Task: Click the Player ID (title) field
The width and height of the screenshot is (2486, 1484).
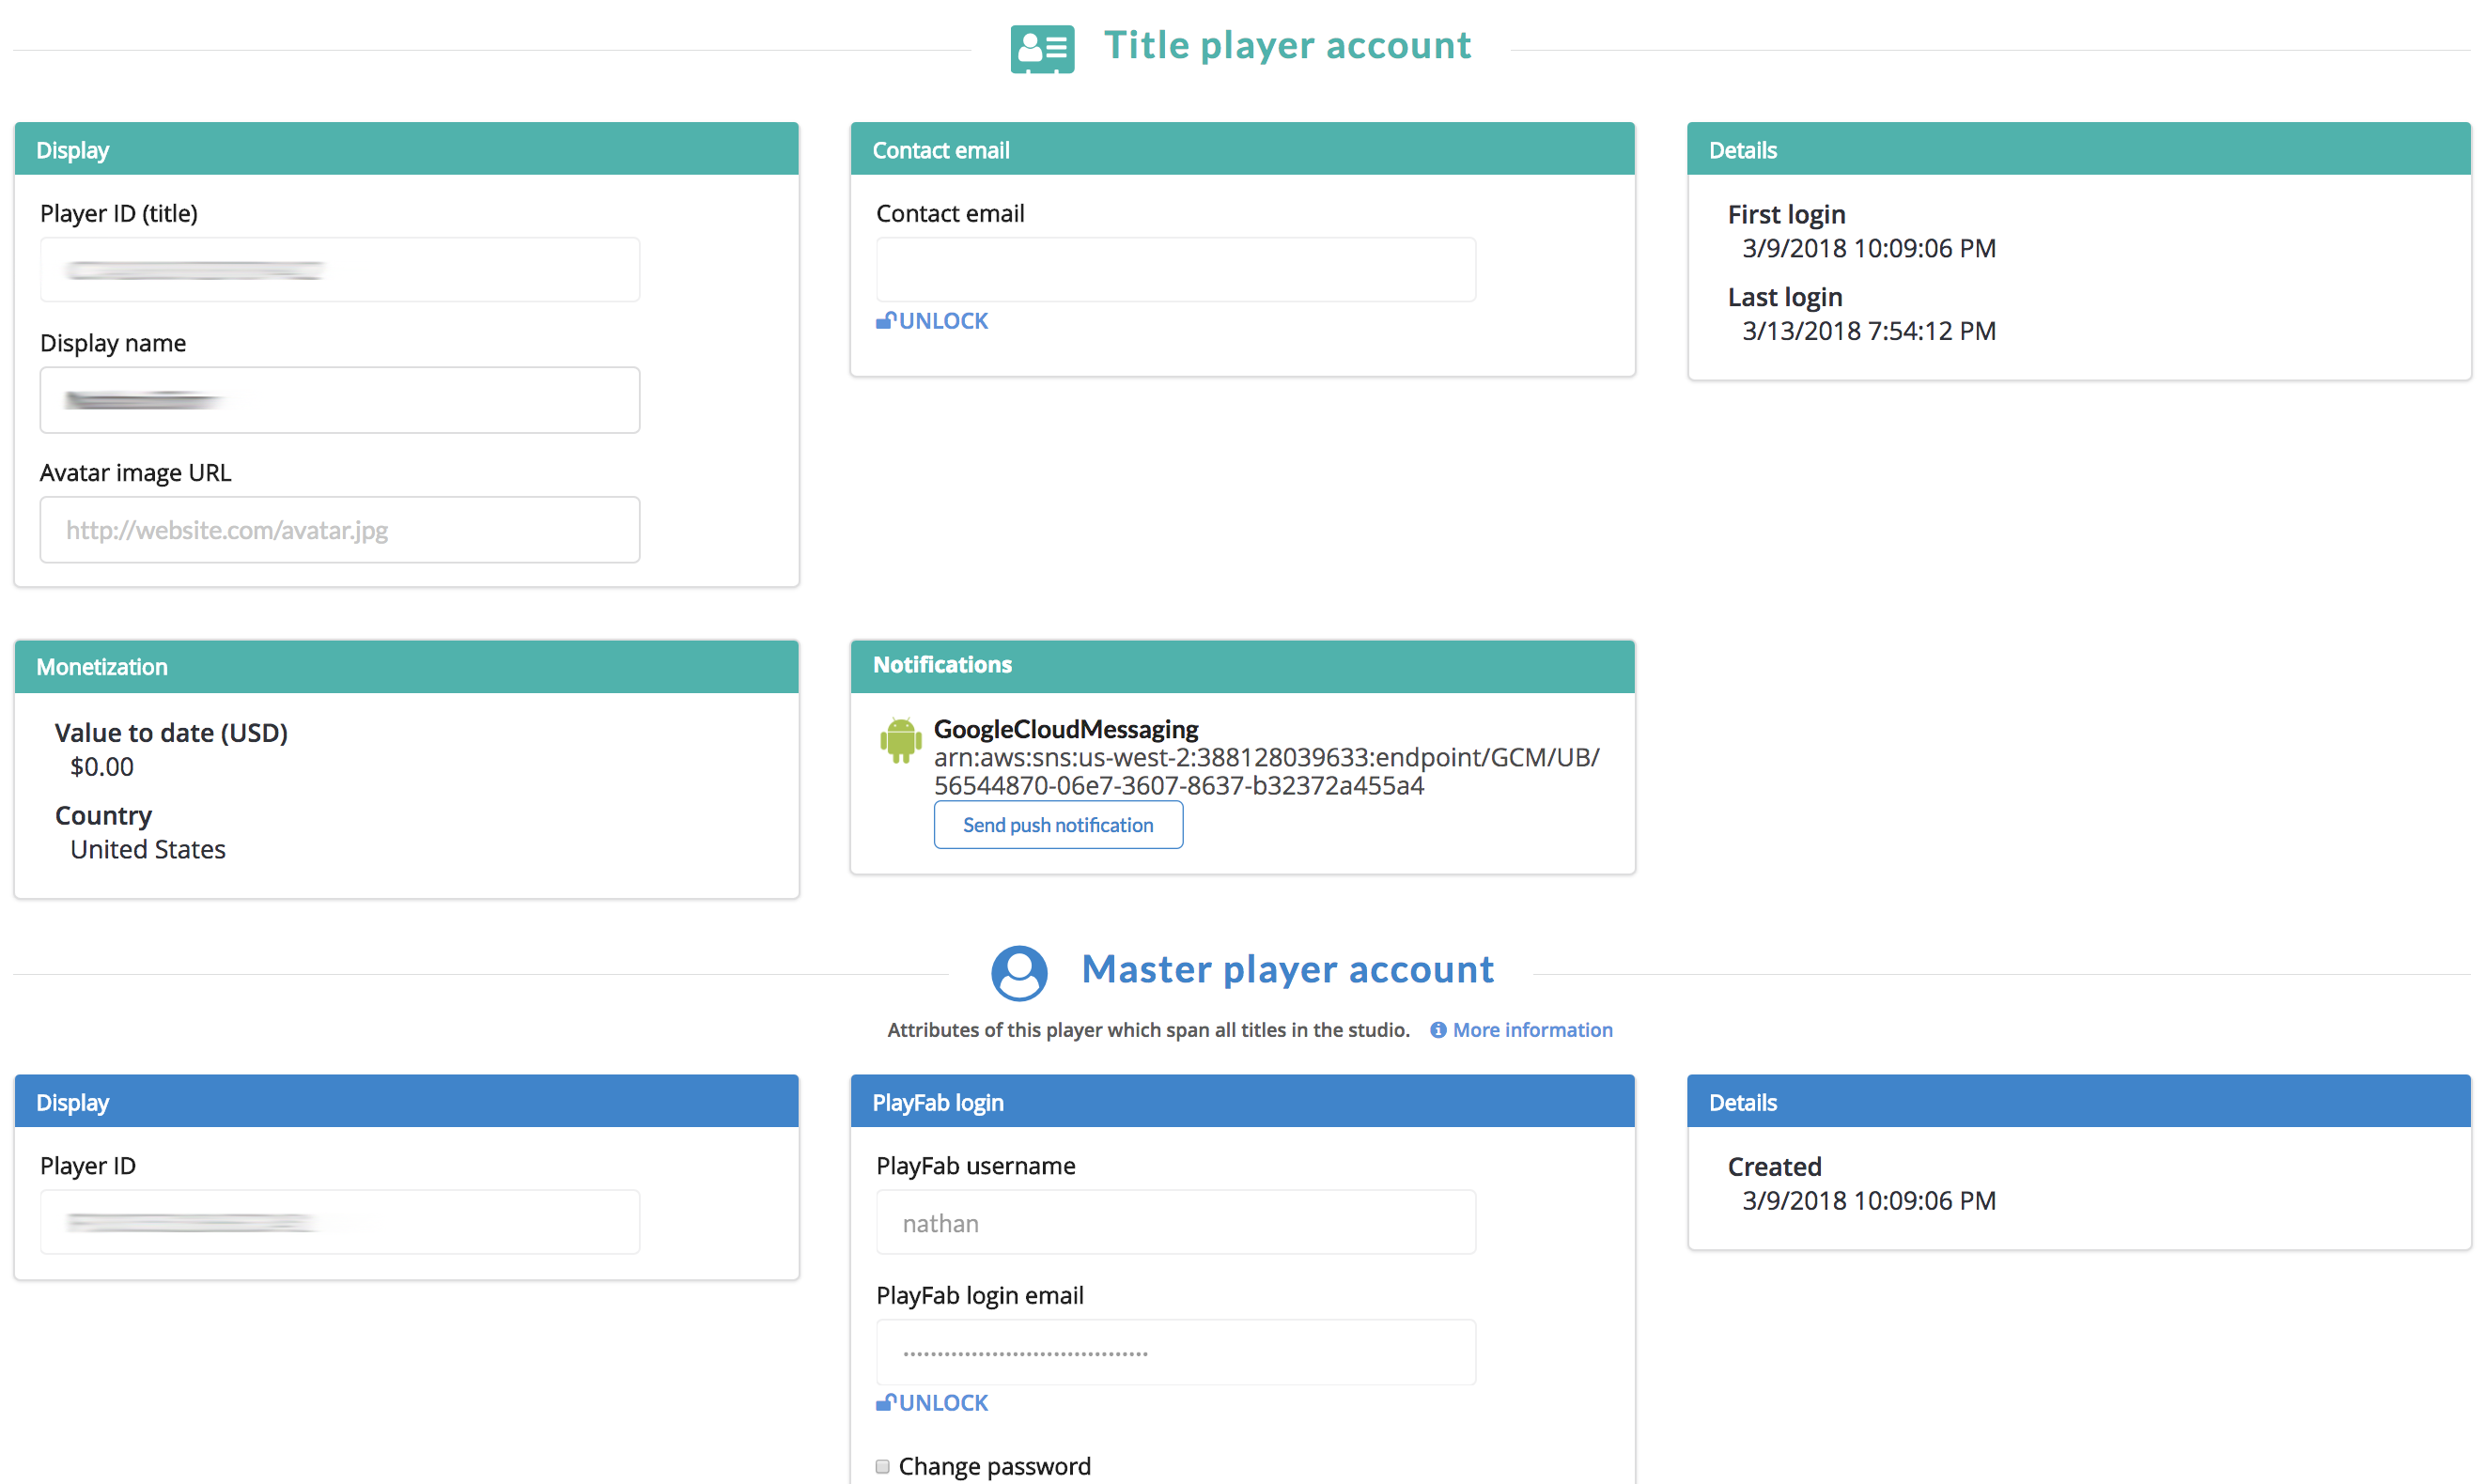Action: coord(339,269)
